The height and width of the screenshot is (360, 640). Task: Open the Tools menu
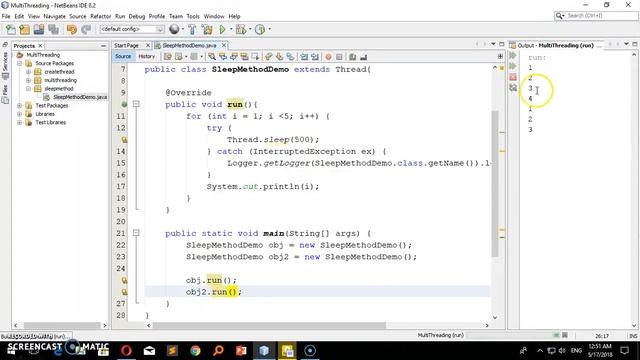point(193,16)
